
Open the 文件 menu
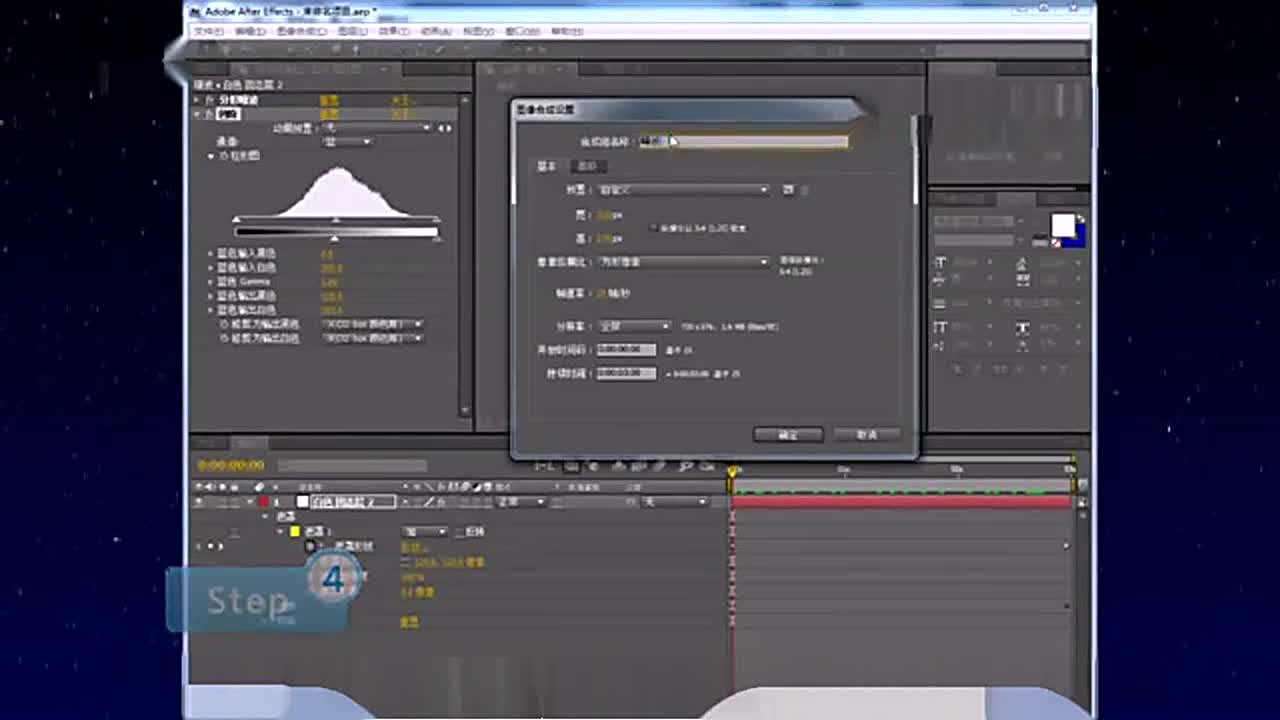point(210,32)
